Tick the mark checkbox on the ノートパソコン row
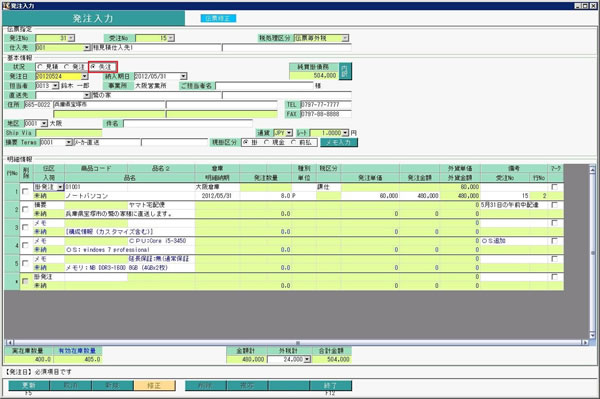 554,187
